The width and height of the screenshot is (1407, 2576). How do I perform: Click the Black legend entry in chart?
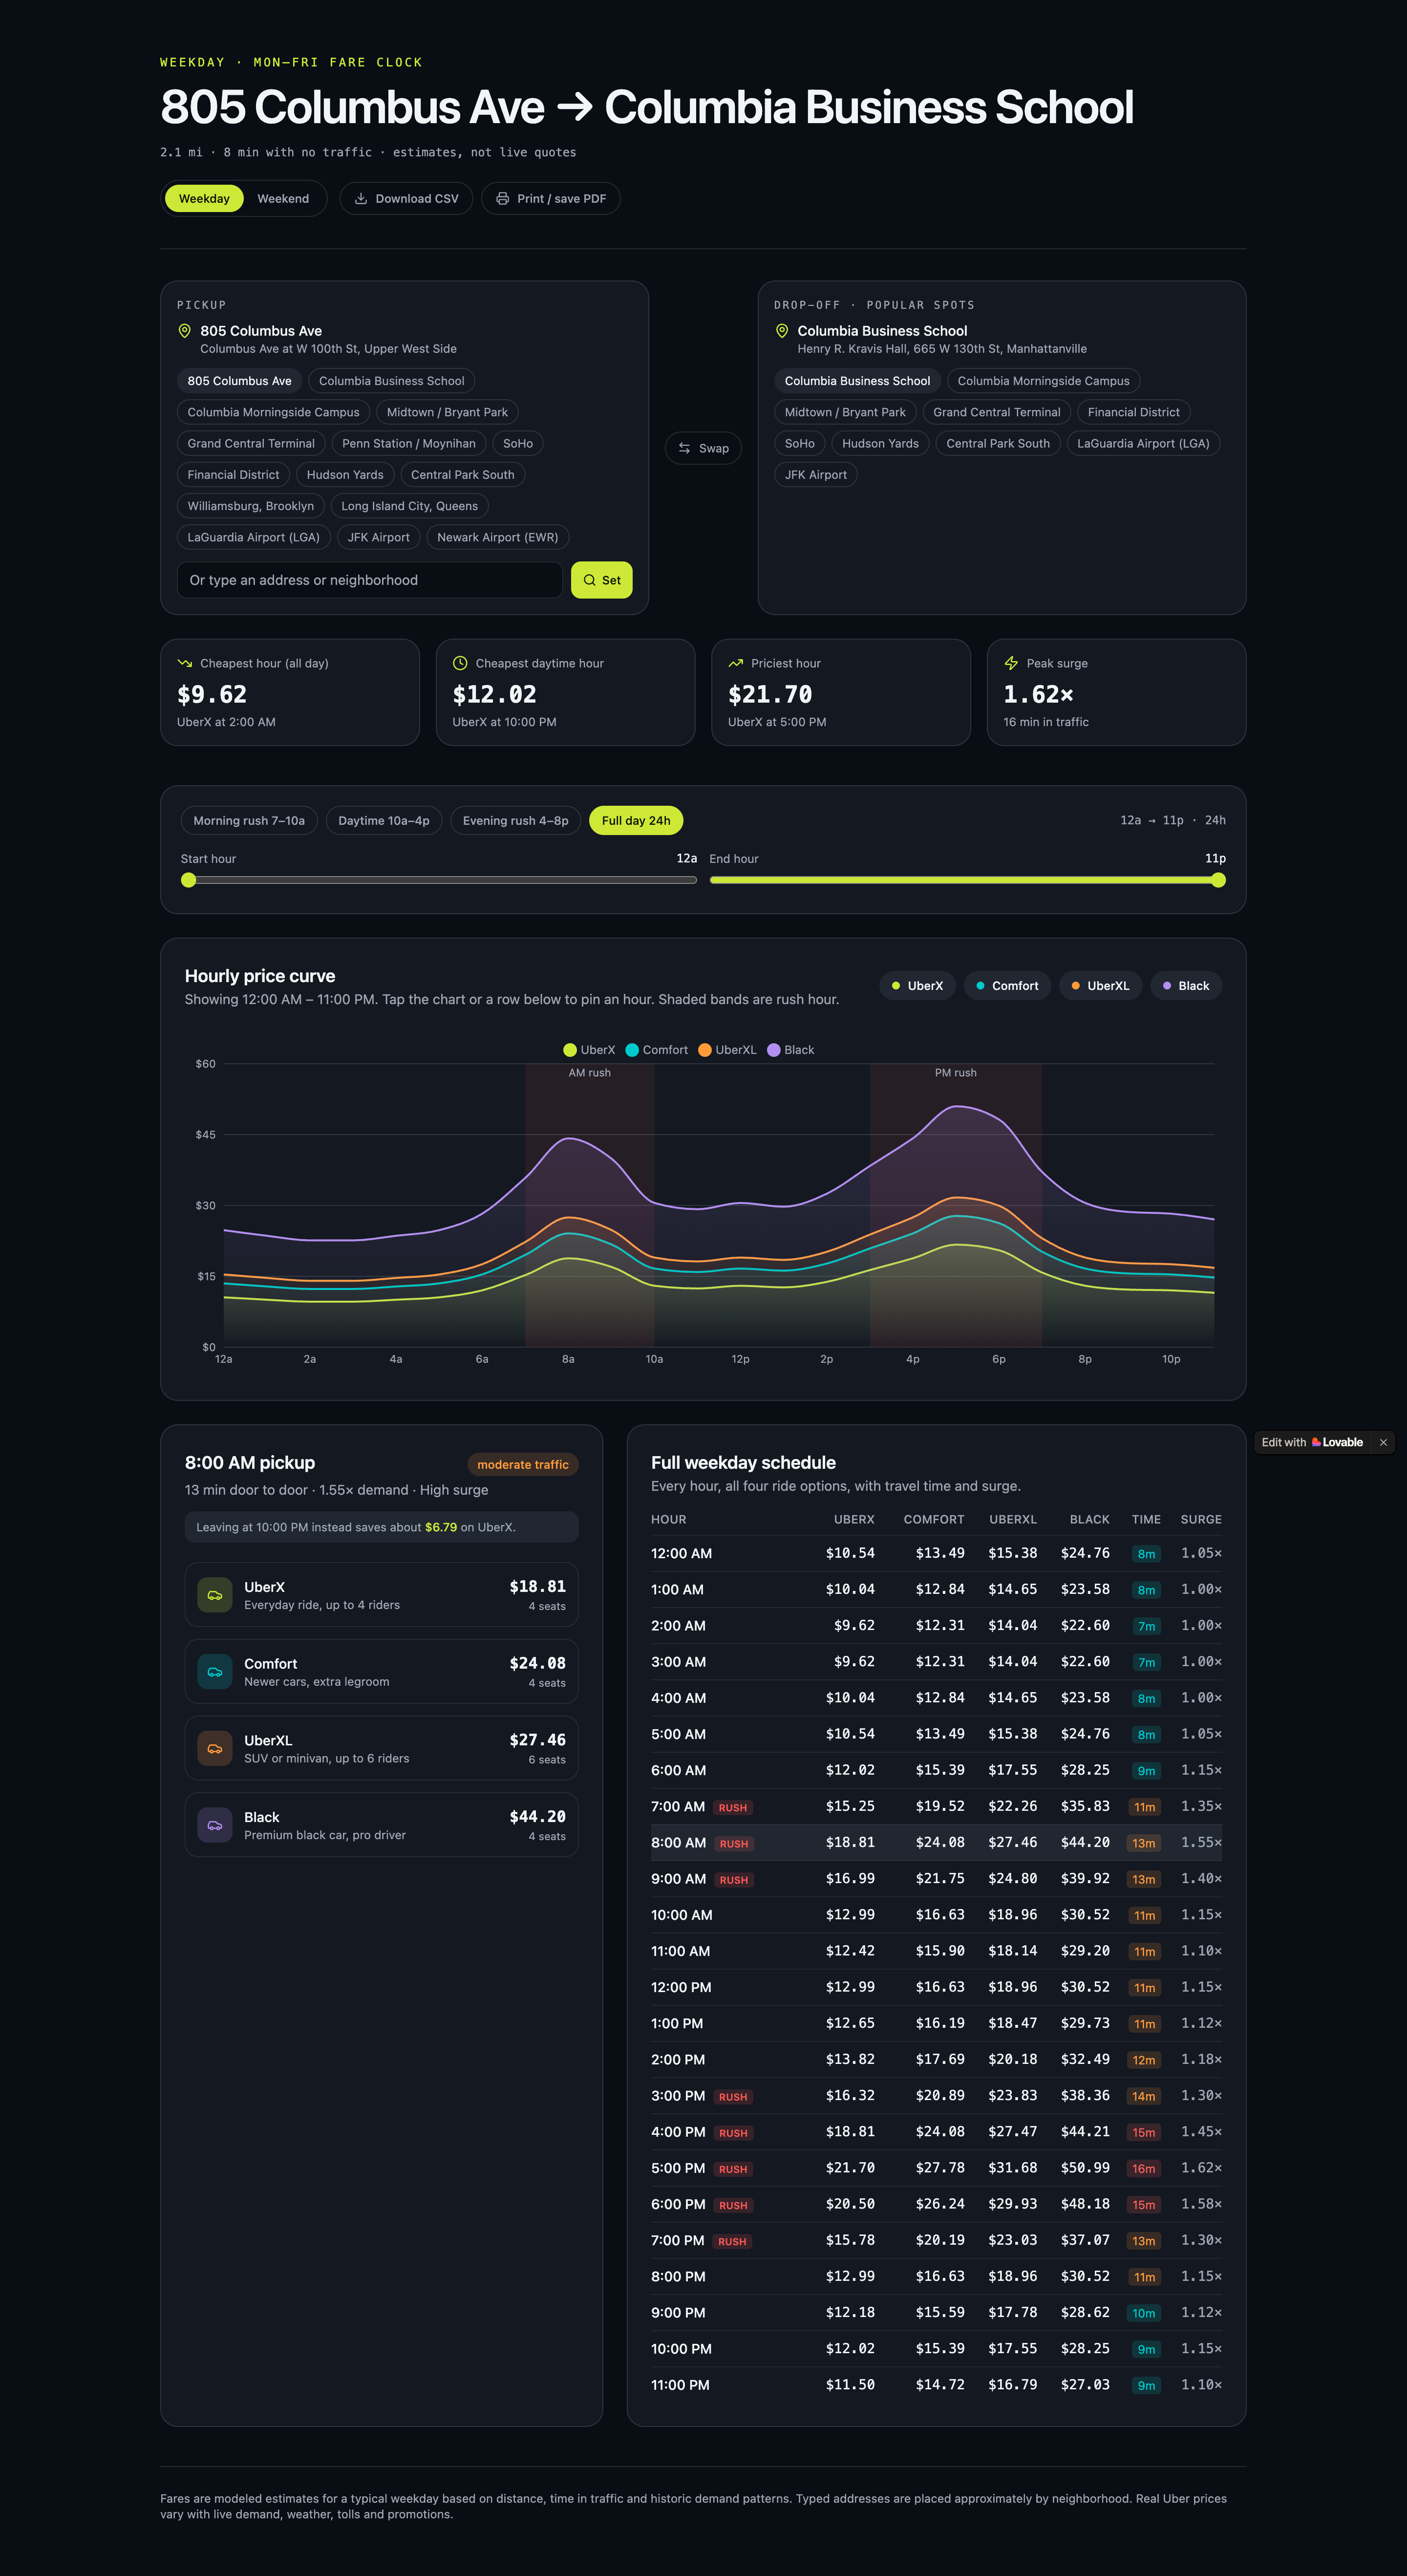pyautogui.click(x=791, y=1050)
